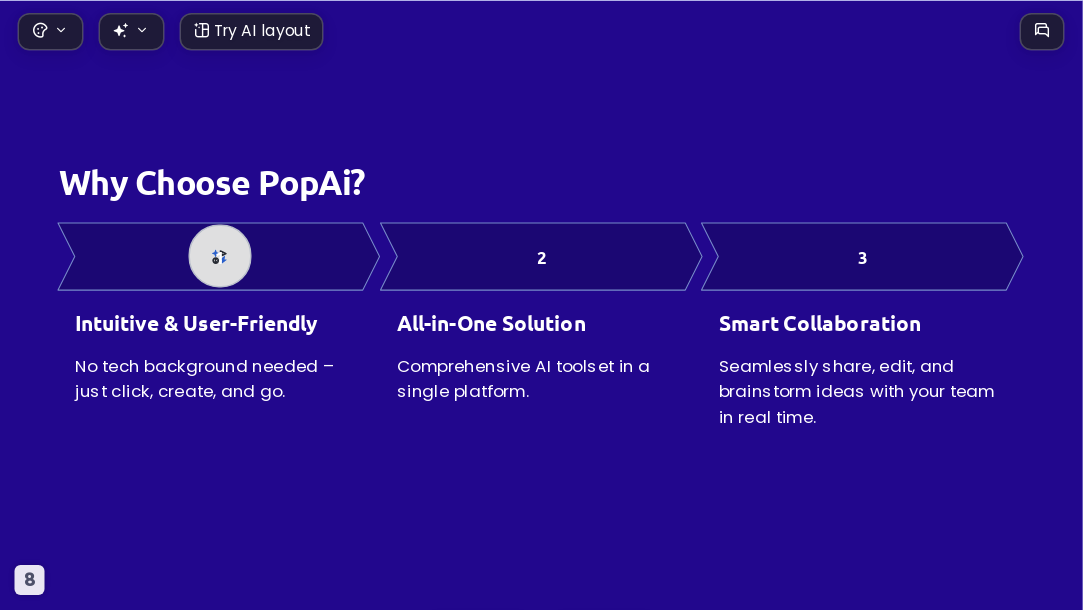Click the Seamlessly share, edit paragraph
Image resolution: width=1083 pixels, height=611 pixels.
[x=856, y=391]
